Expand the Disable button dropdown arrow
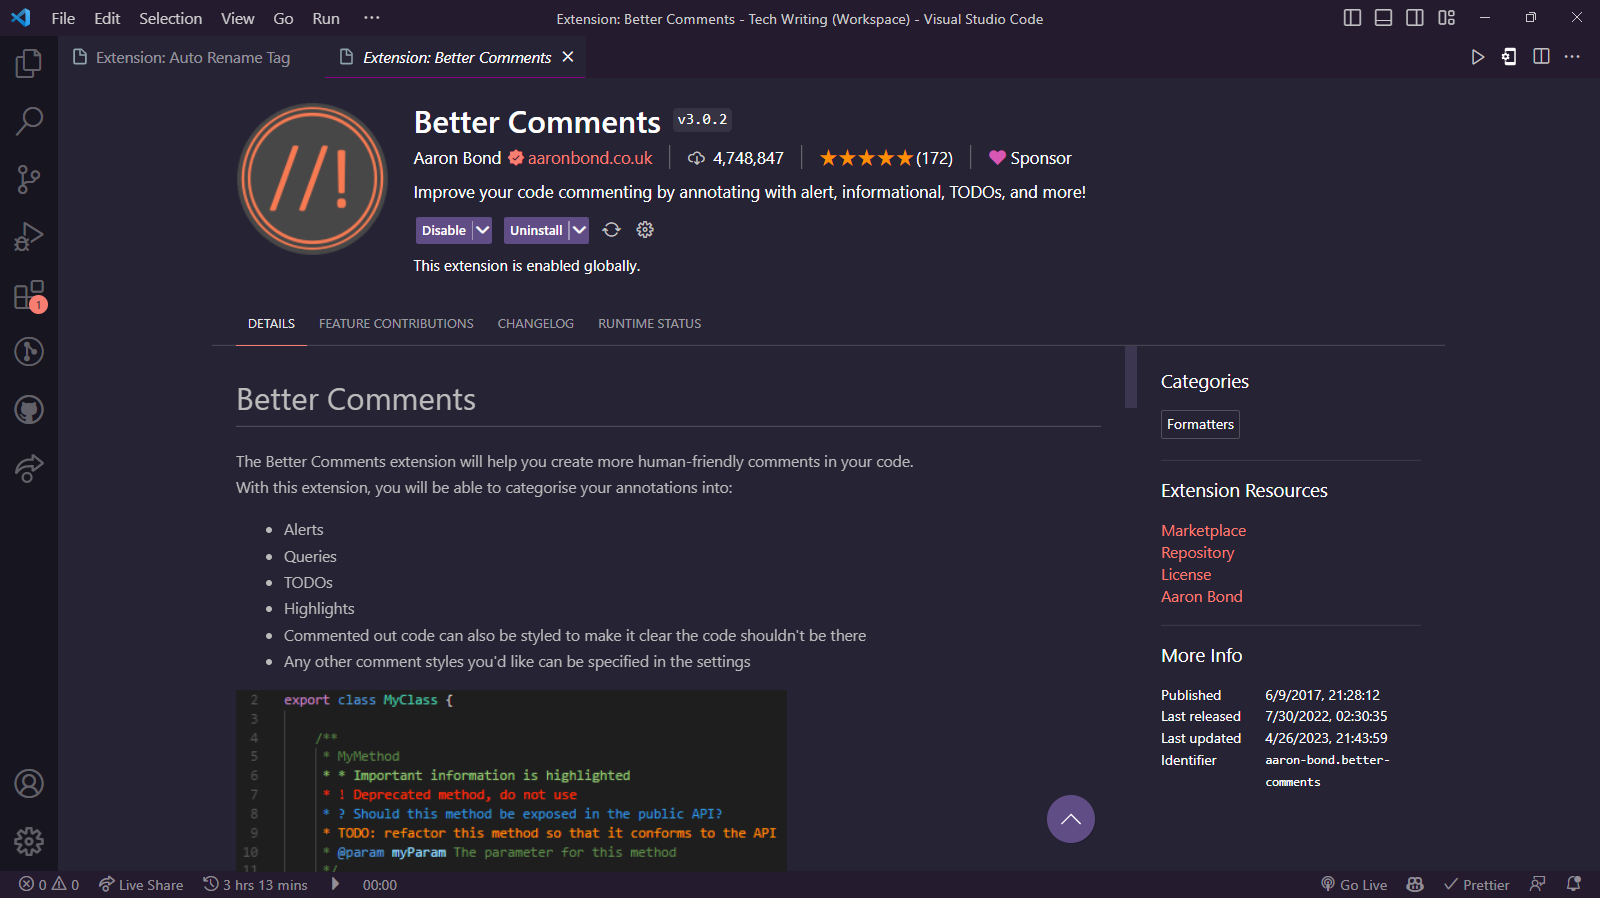This screenshot has width=1600, height=898. 482,230
